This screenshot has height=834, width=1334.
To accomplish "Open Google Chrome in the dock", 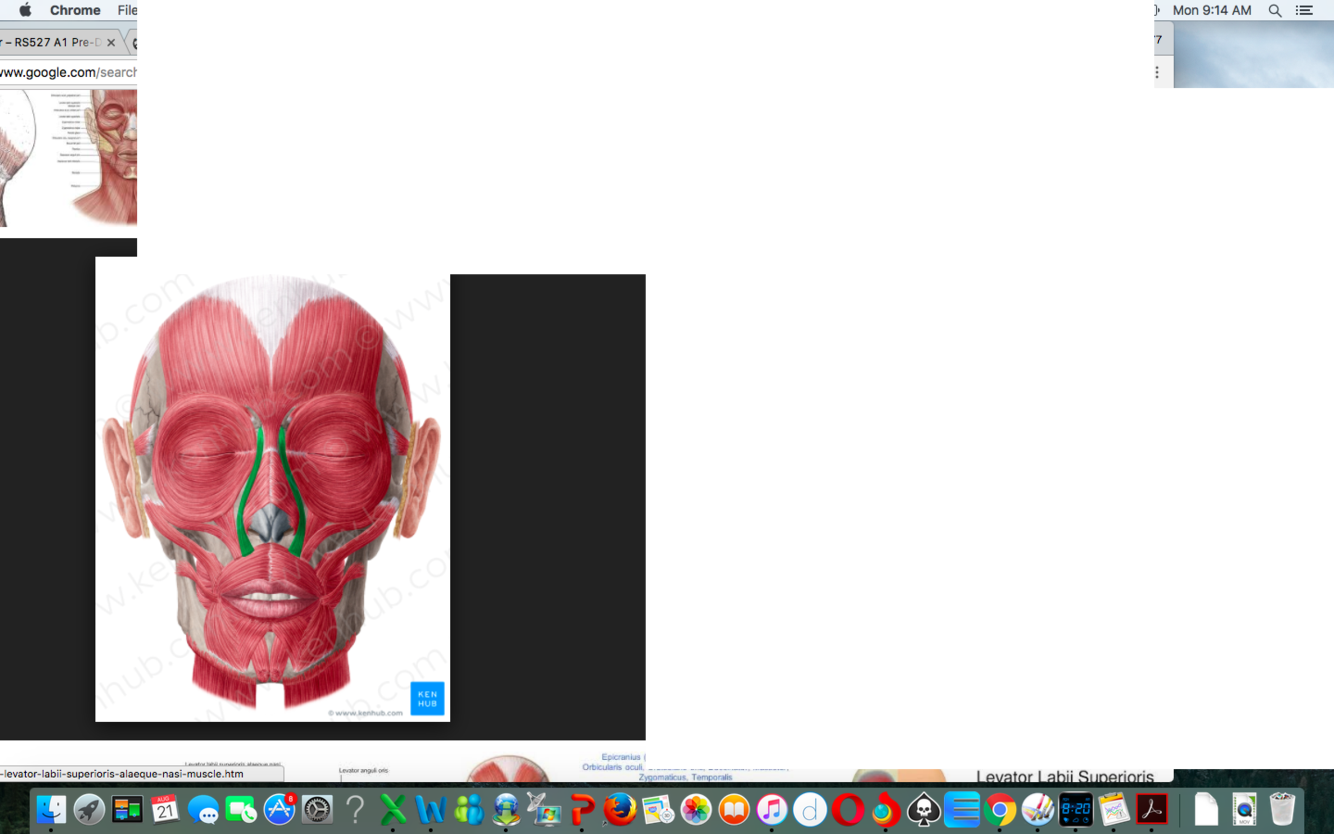I will (1000, 809).
